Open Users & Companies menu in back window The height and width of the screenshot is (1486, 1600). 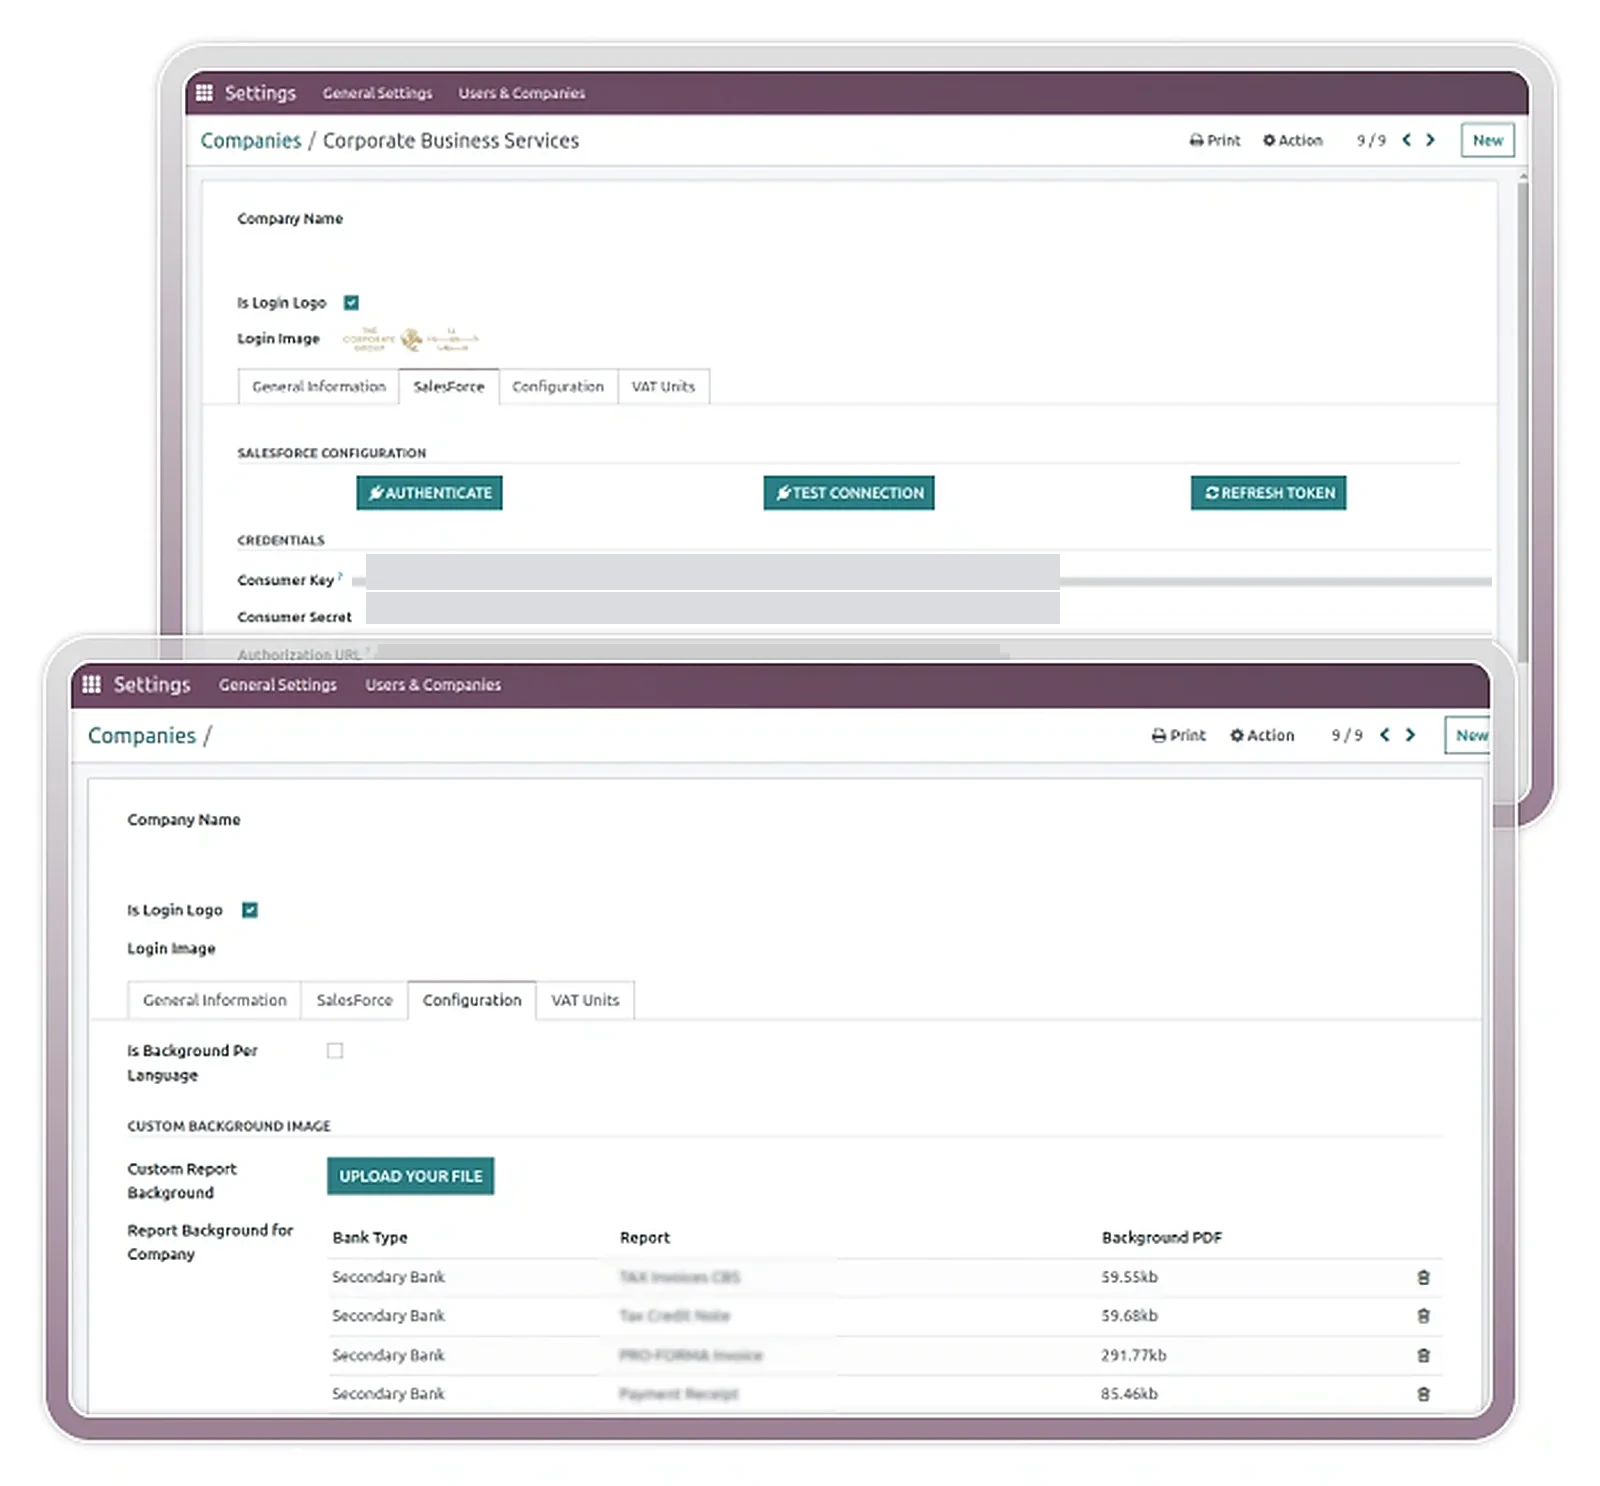pos(521,93)
